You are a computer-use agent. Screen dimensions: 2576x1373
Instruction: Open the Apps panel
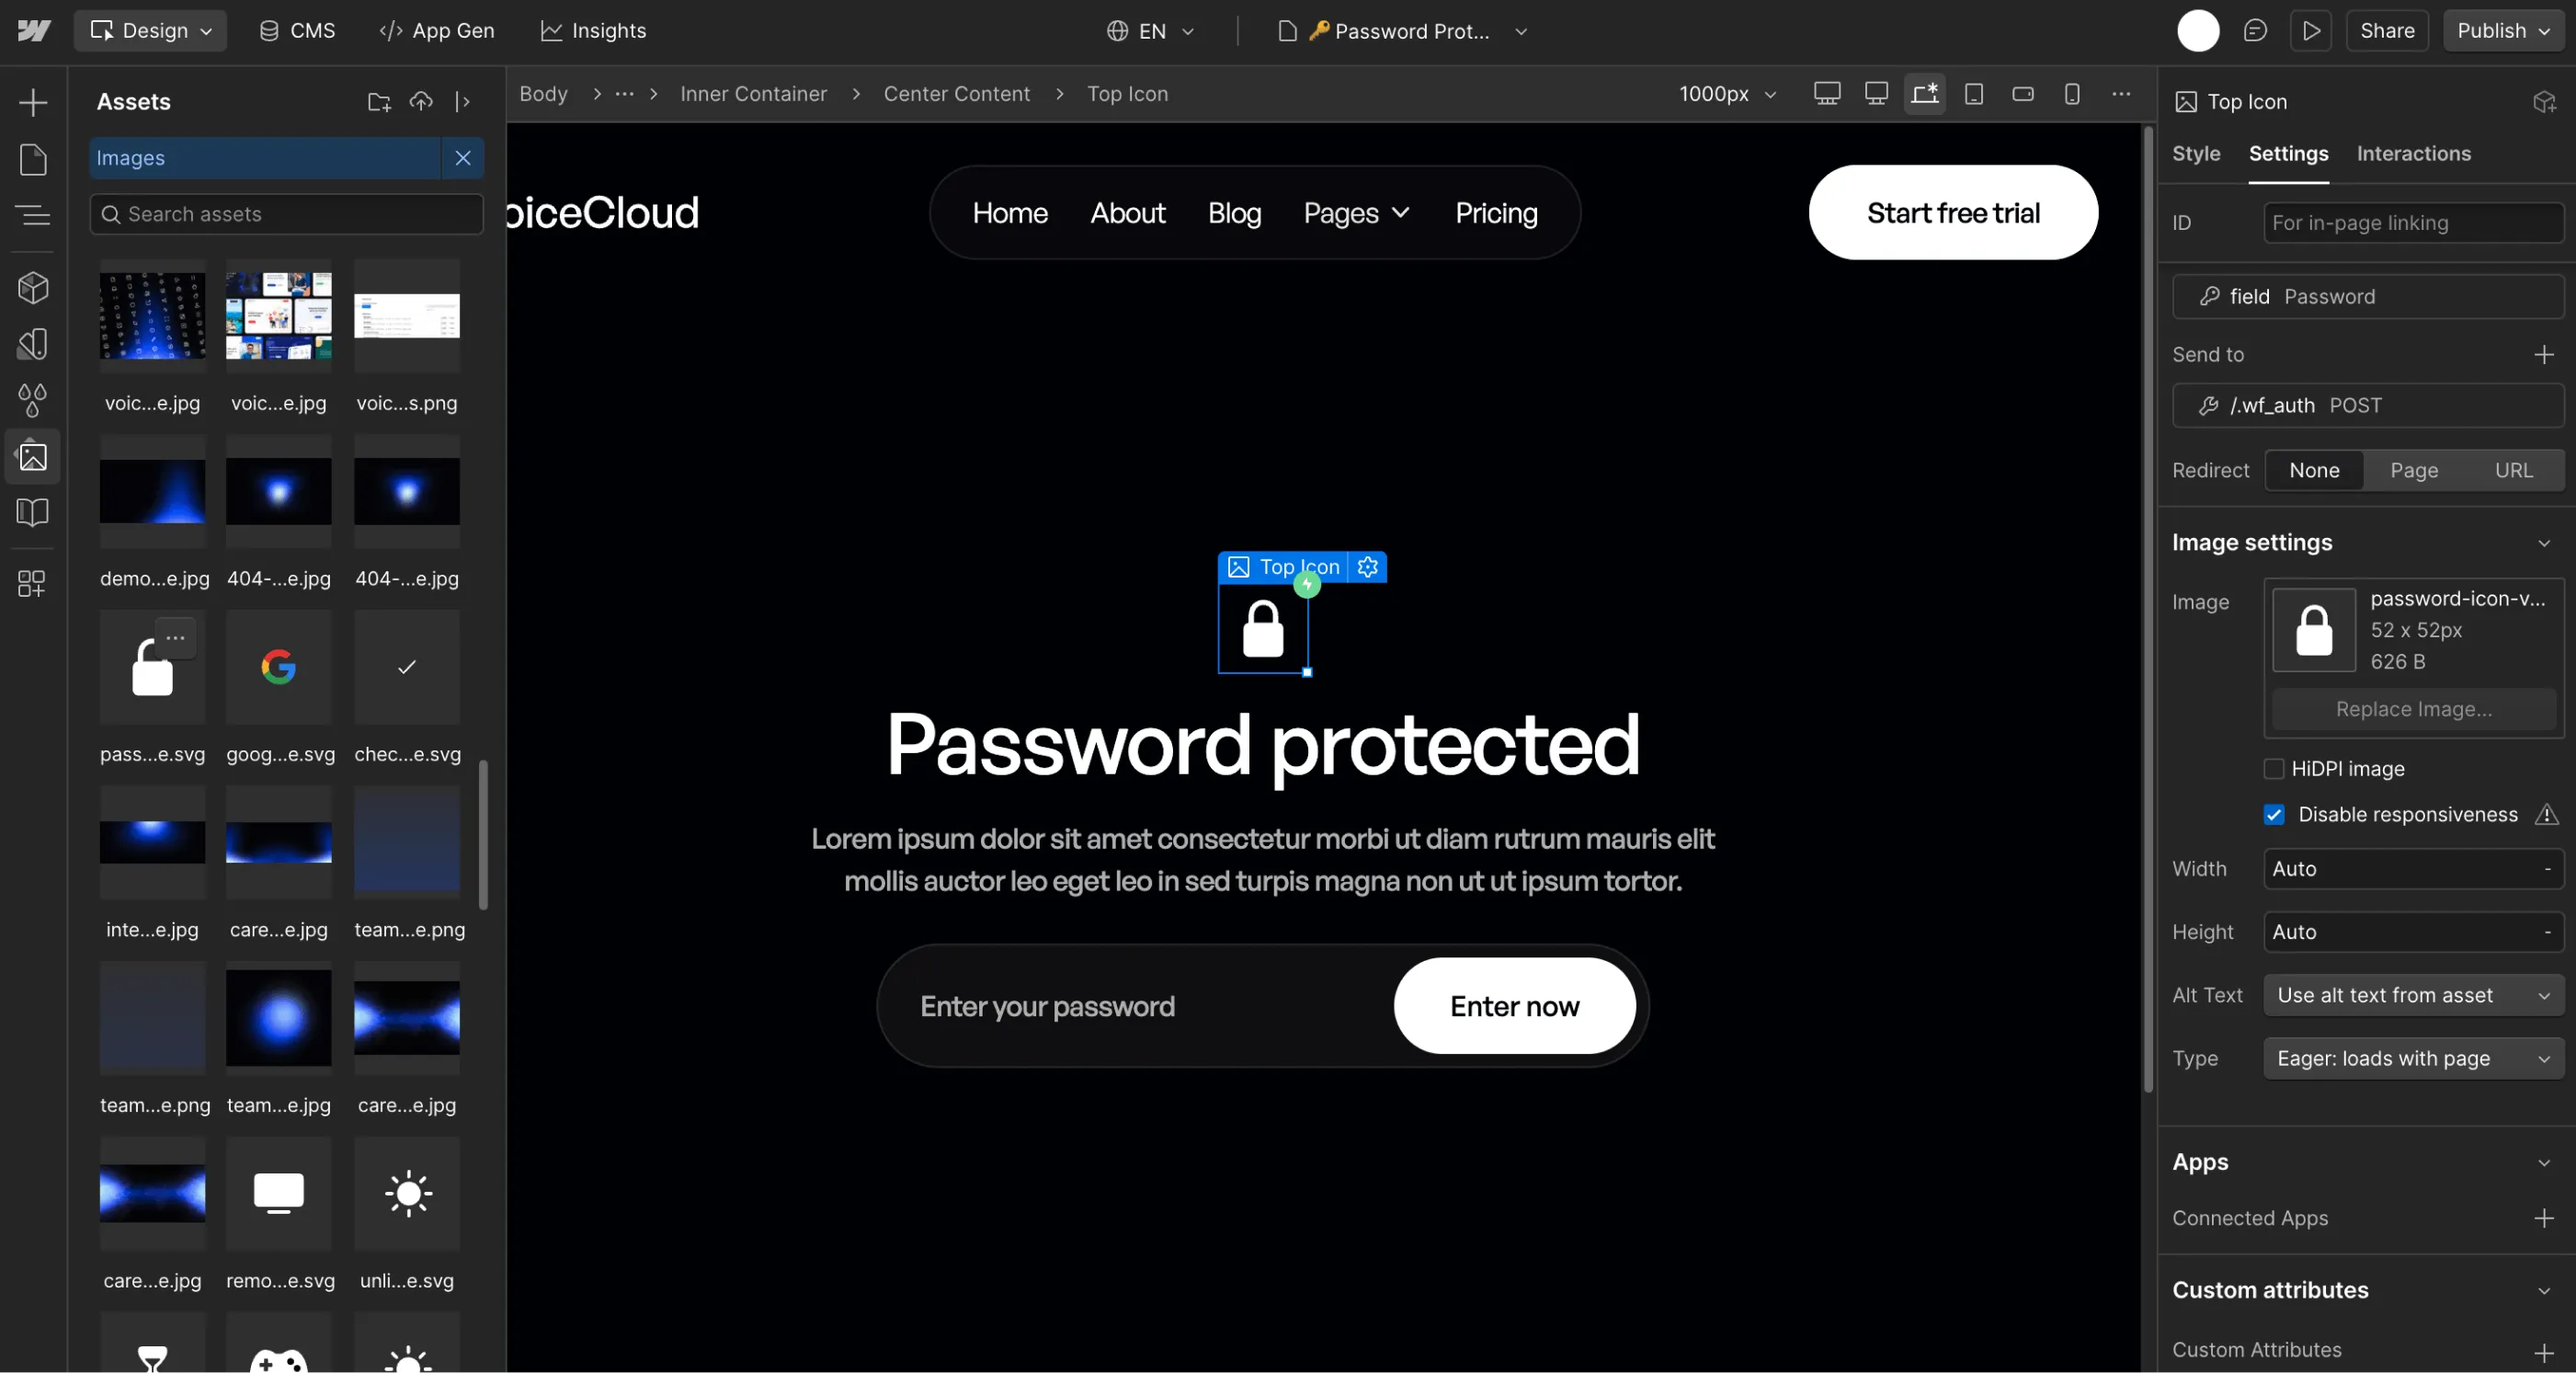click(33, 584)
